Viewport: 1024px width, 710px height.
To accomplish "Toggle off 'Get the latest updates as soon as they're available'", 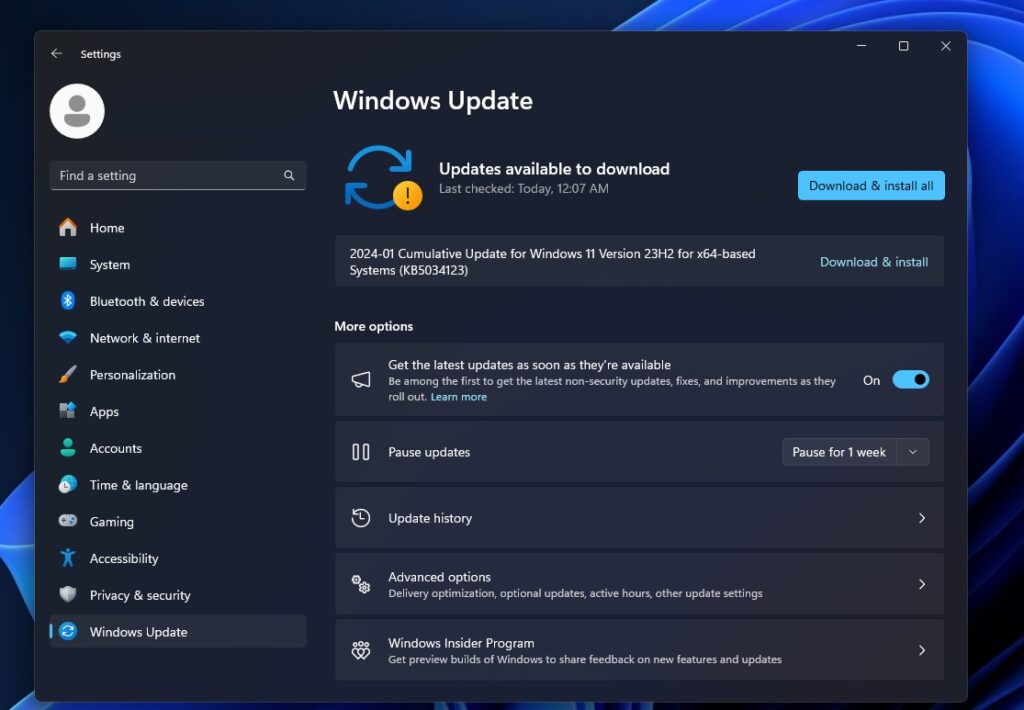I will point(910,379).
